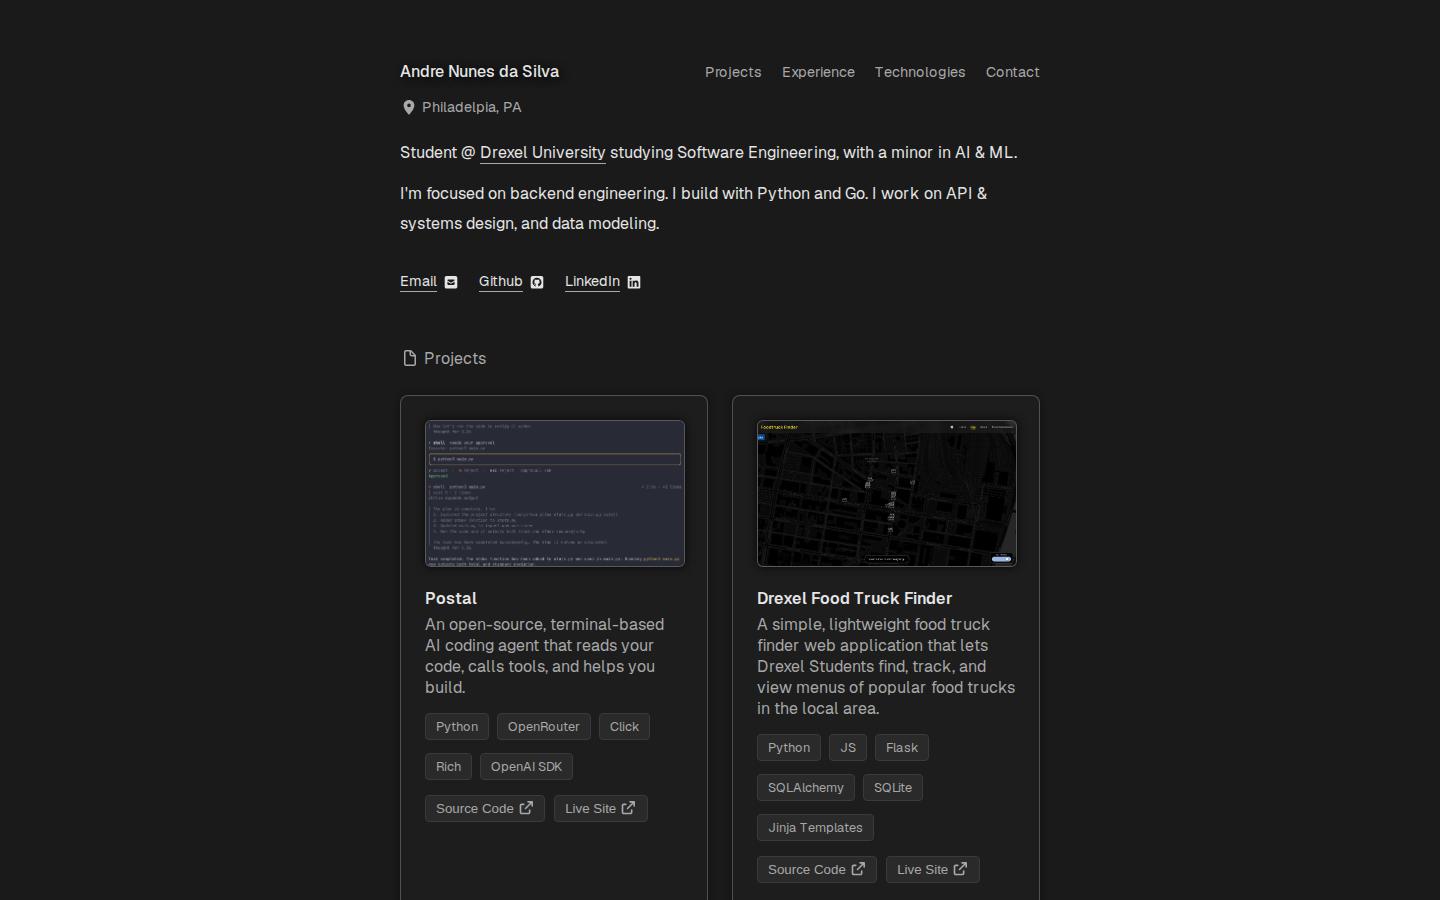Click the Food Truck Finder description text

click(886, 666)
